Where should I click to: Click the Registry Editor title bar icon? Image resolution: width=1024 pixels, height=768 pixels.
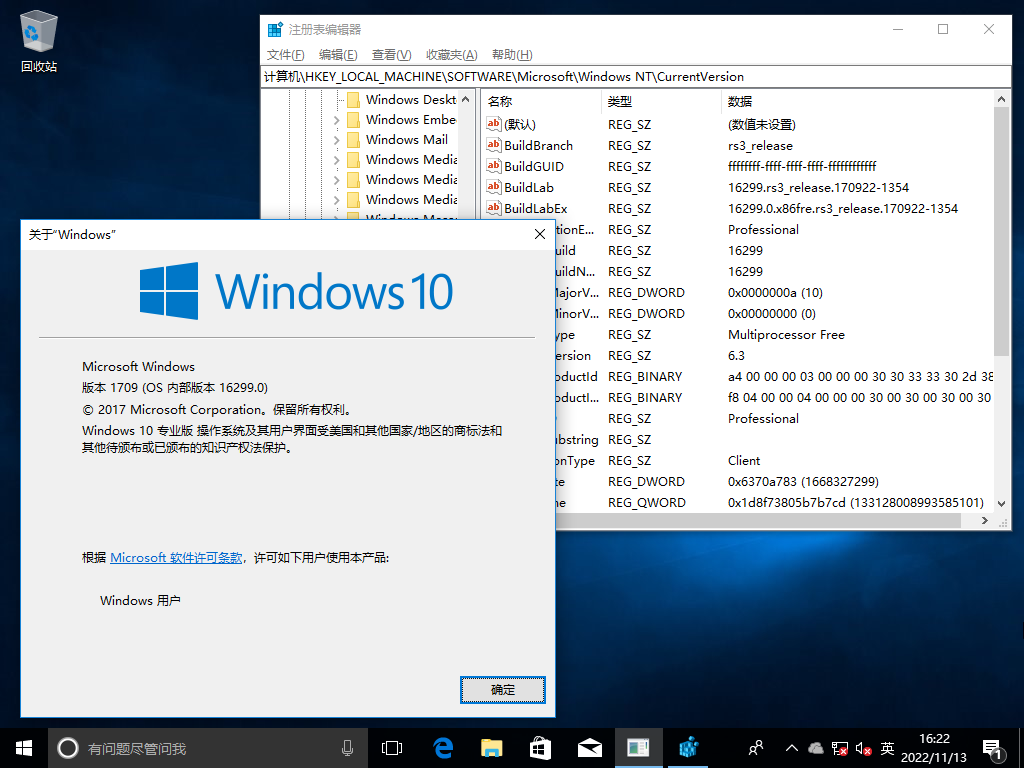tap(275, 29)
